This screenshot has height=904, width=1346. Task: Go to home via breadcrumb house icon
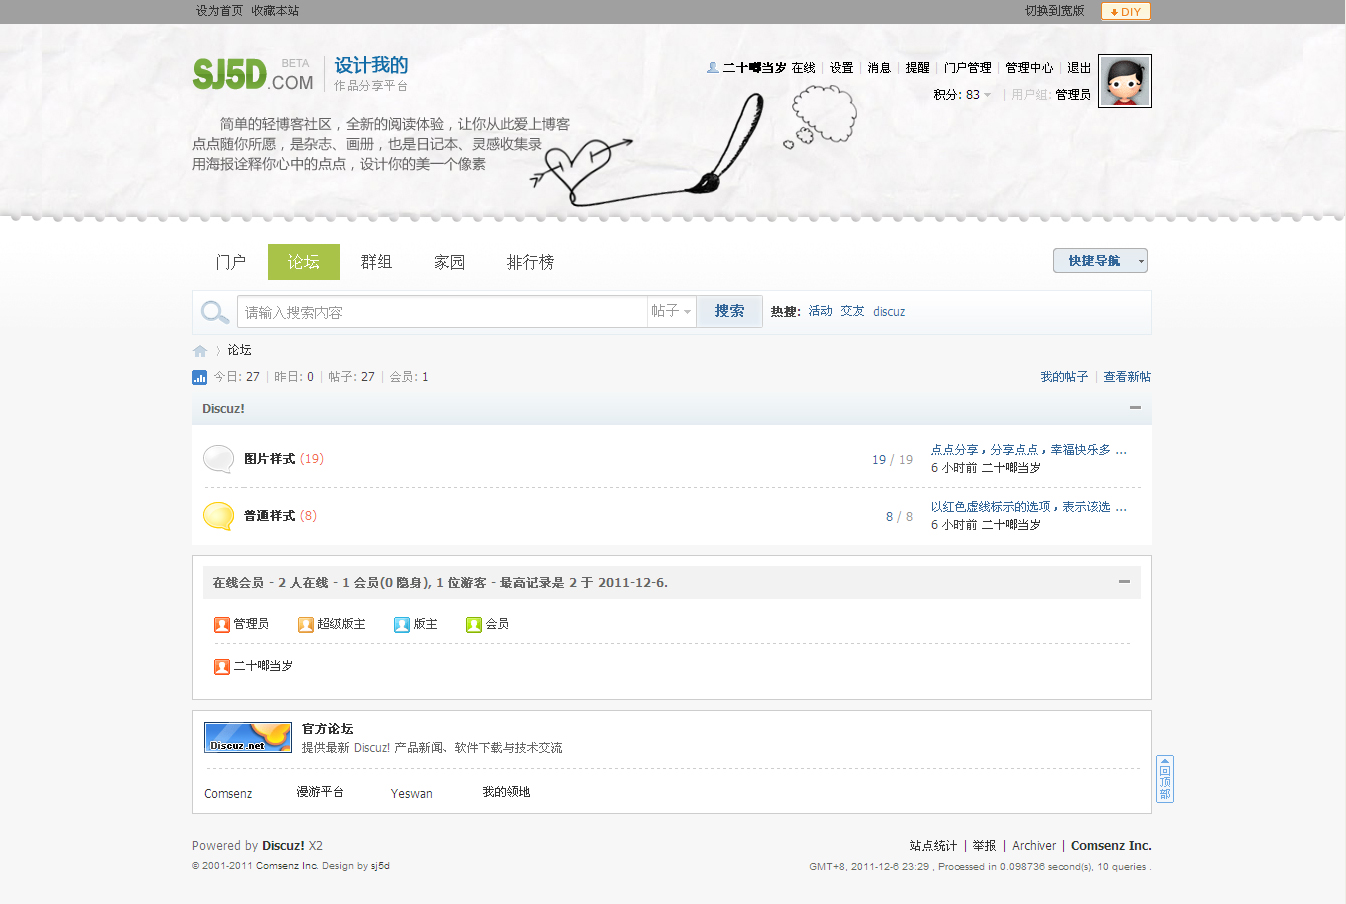point(200,351)
